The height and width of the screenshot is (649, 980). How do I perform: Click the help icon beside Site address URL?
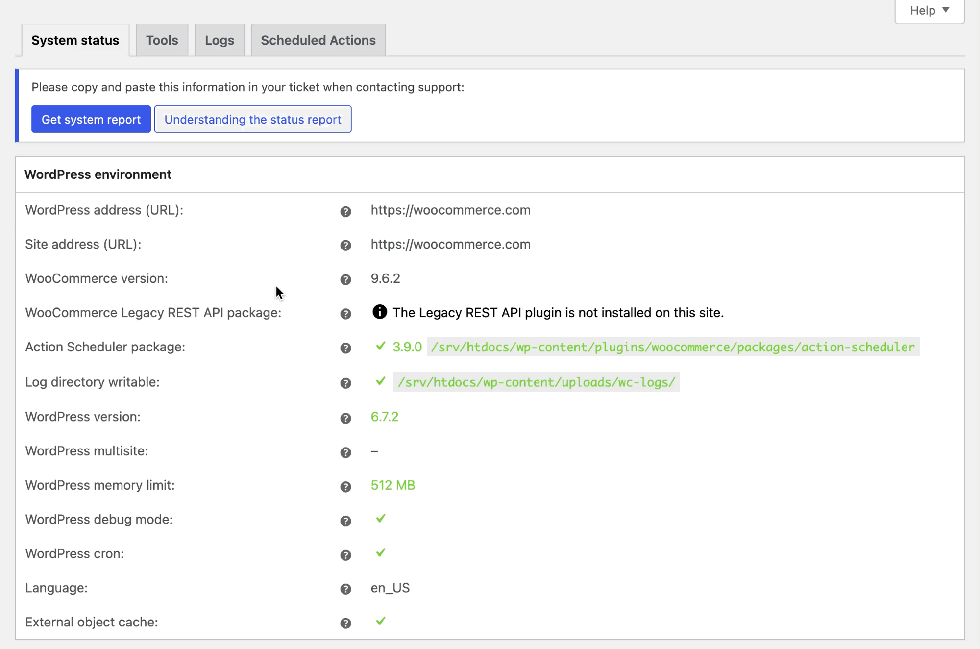[x=345, y=245]
